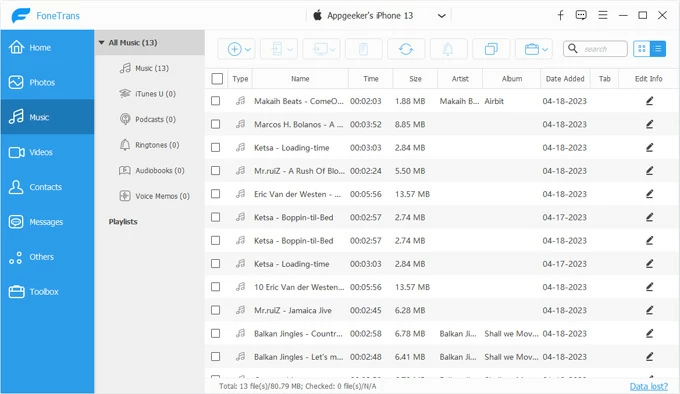Expand the add music plus dropdown

pos(236,49)
